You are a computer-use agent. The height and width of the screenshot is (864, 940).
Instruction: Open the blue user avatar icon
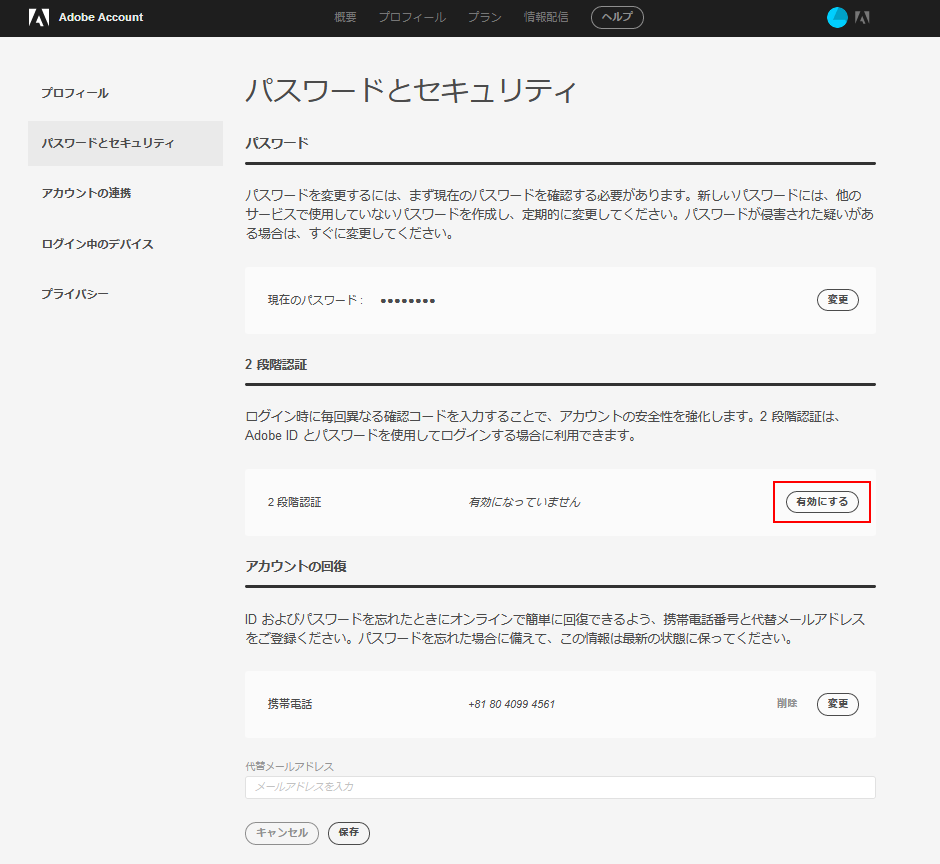tap(837, 17)
